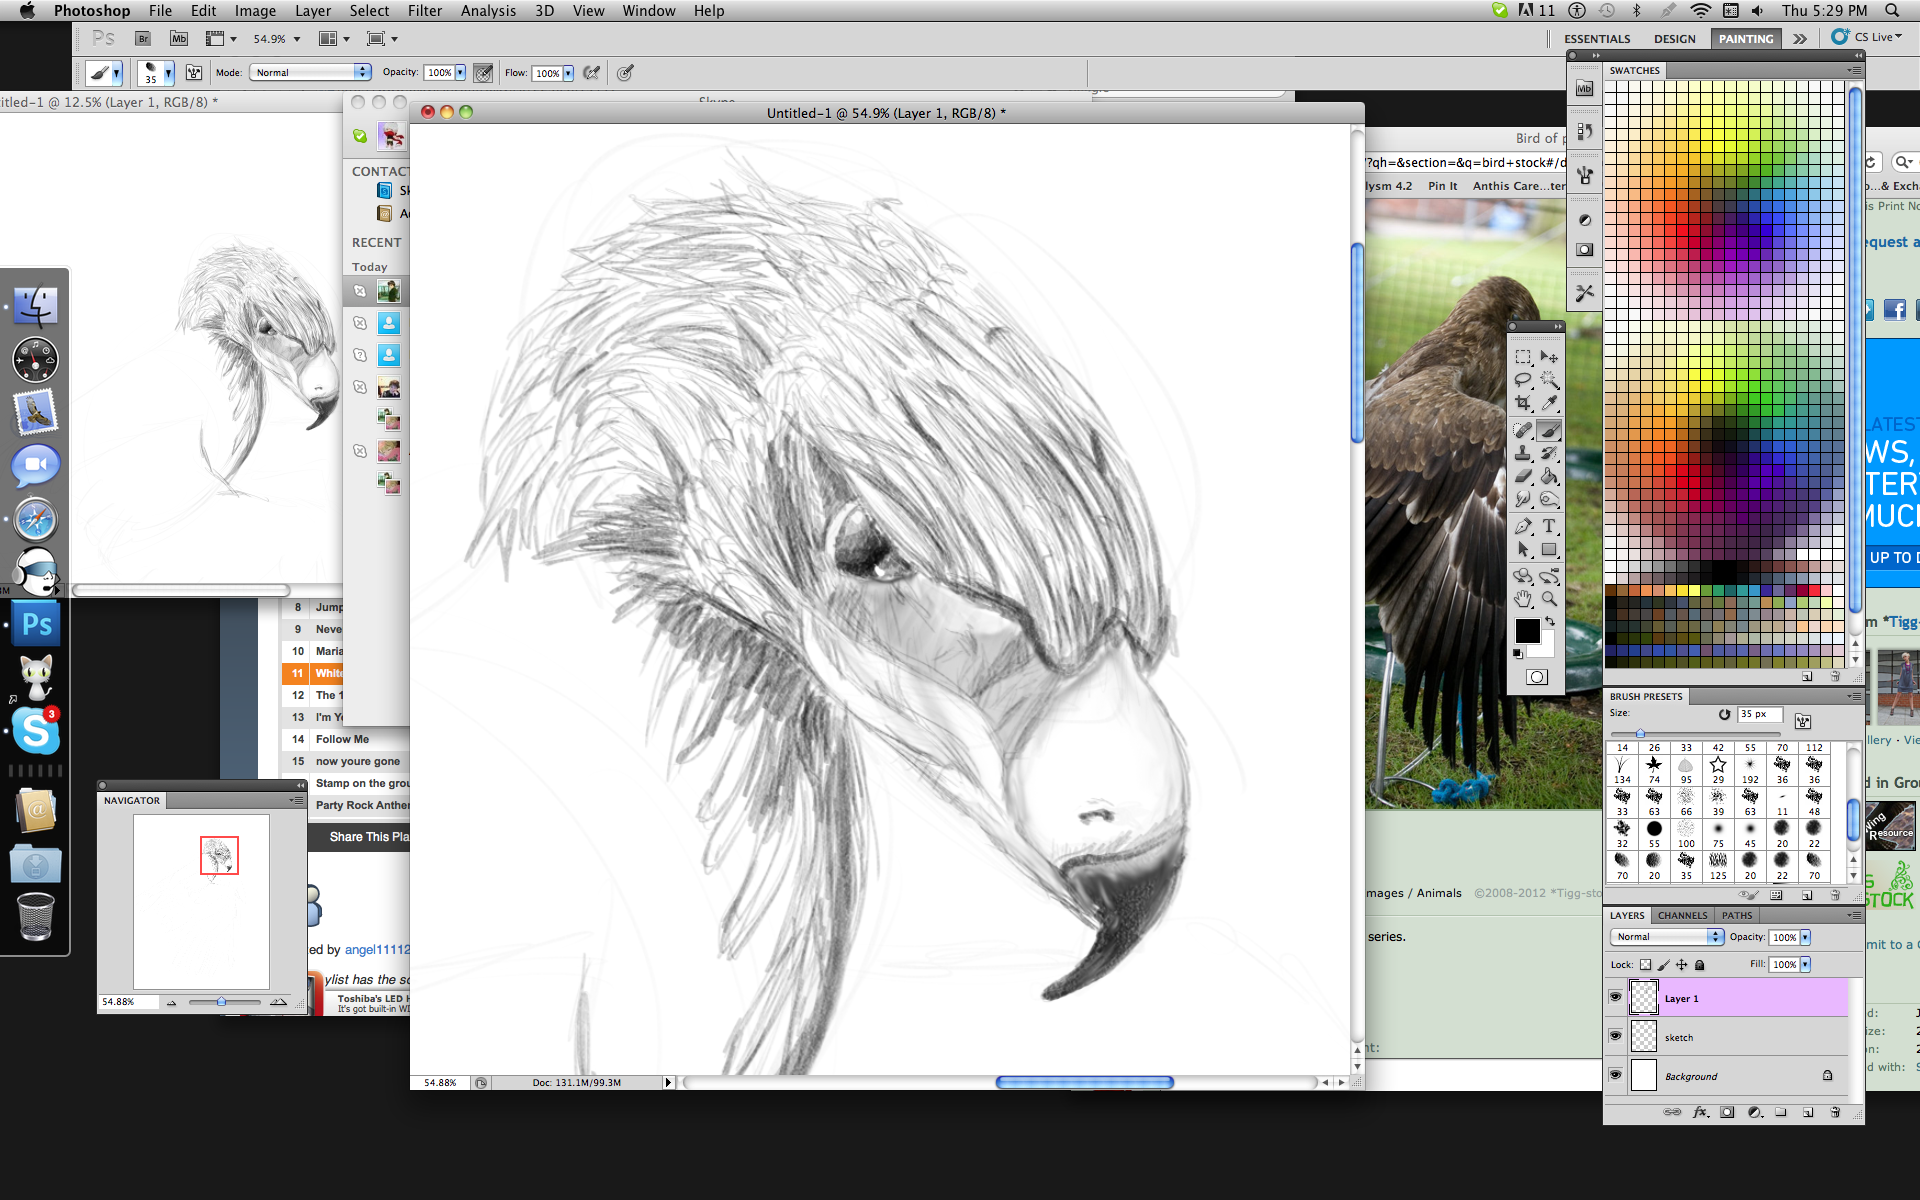
Task: Hide Layer 1 with its eye icon
Action: click(x=1615, y=997)
